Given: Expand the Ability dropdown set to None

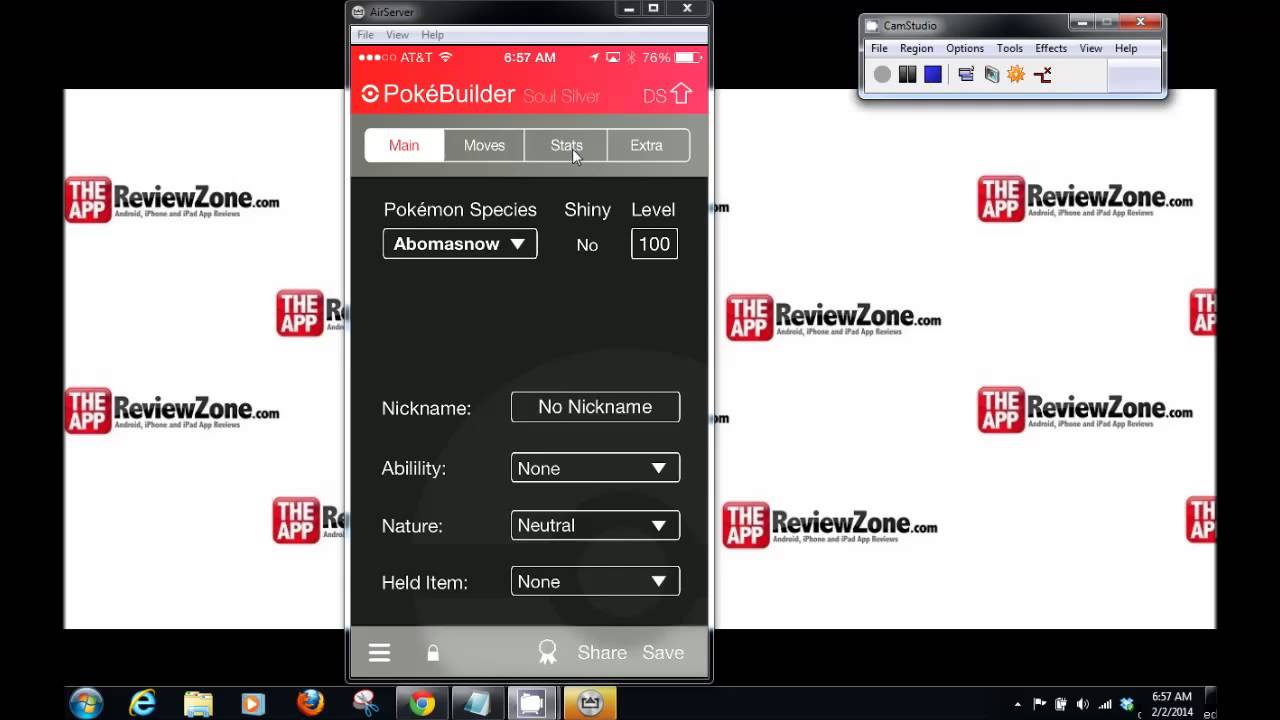Looking at the screenshot, I should (595, 468).
